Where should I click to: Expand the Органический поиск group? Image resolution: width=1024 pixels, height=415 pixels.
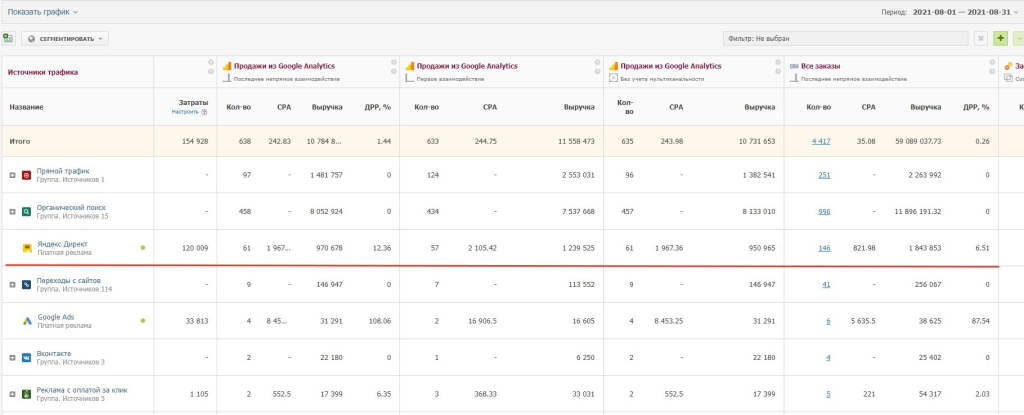[13, 211]
